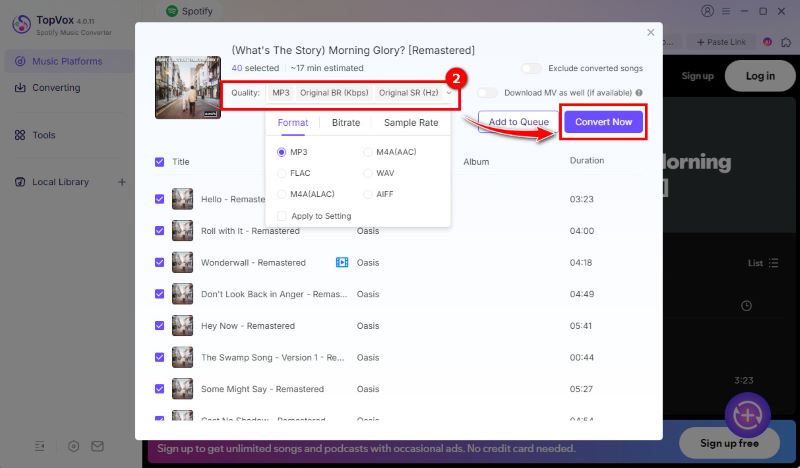
Task: Click the Paste Link button
Action: click(721, 42)
